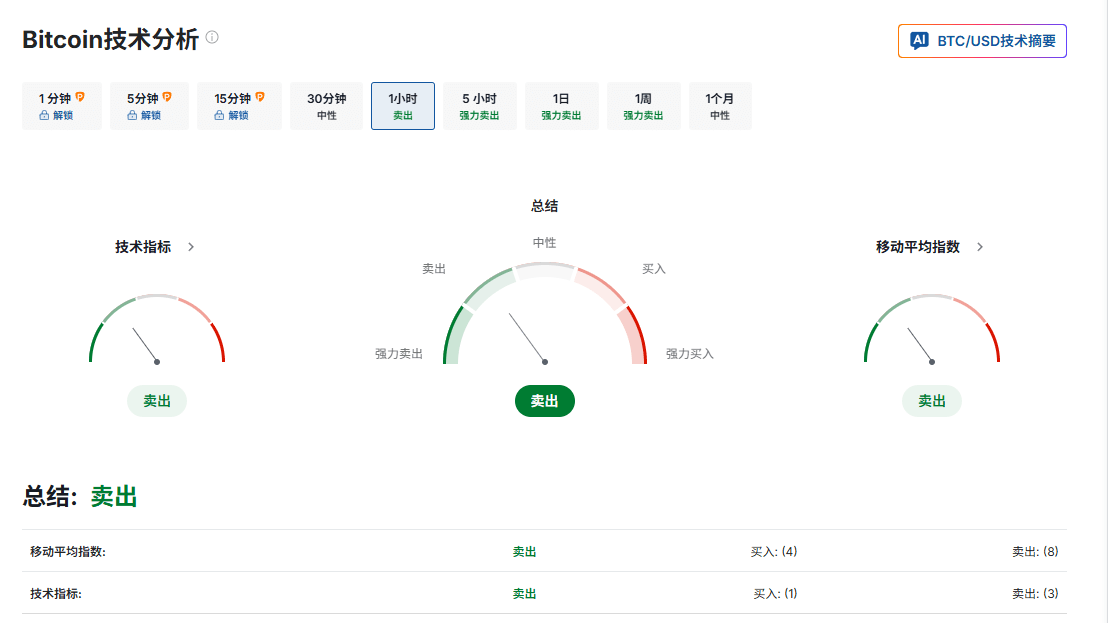The width and height of the screenshot is (1111, 623).
Task: Click the 技术指标 gauge dial
Action: coord(157,329)
